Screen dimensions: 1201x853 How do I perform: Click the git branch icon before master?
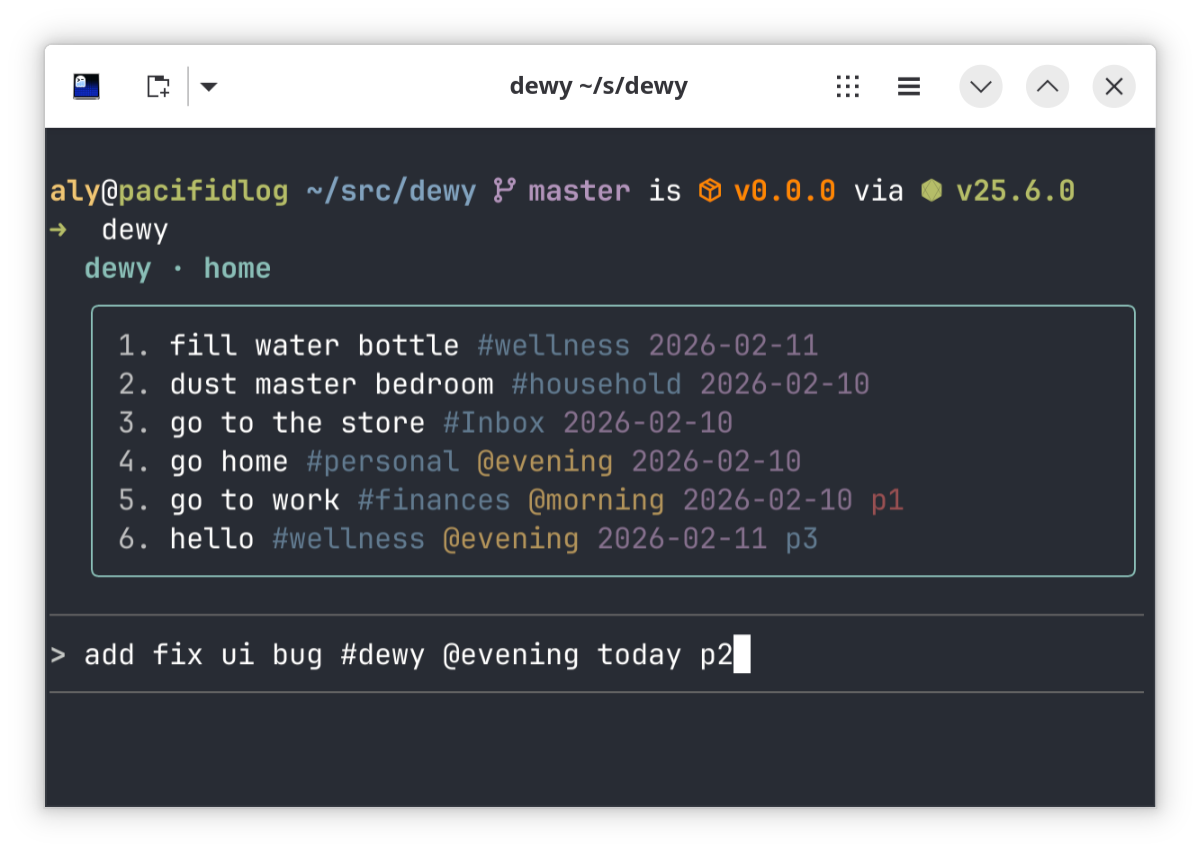[505, 190]
